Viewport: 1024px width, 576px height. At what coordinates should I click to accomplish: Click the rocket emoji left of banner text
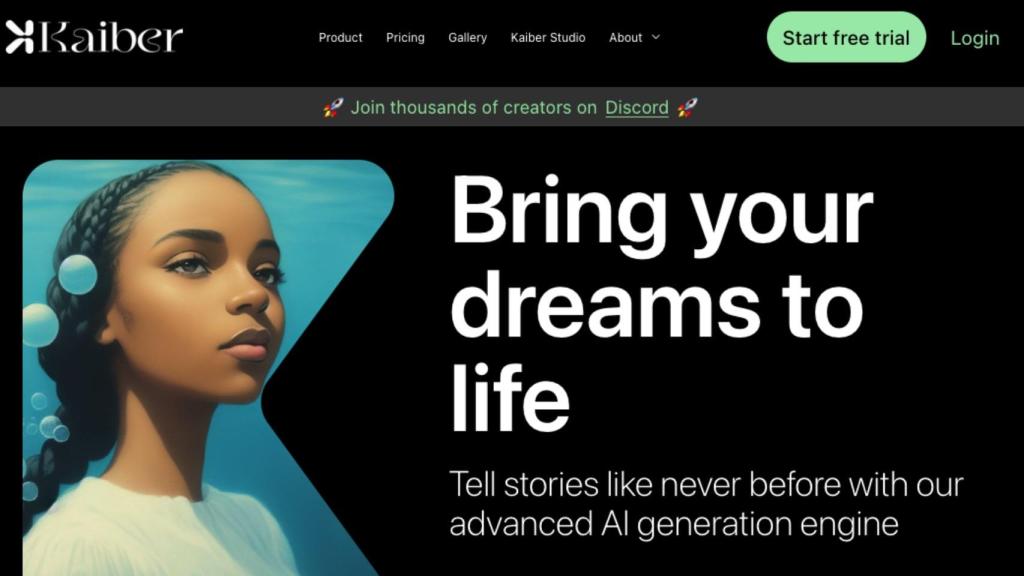tap(333, 108)
